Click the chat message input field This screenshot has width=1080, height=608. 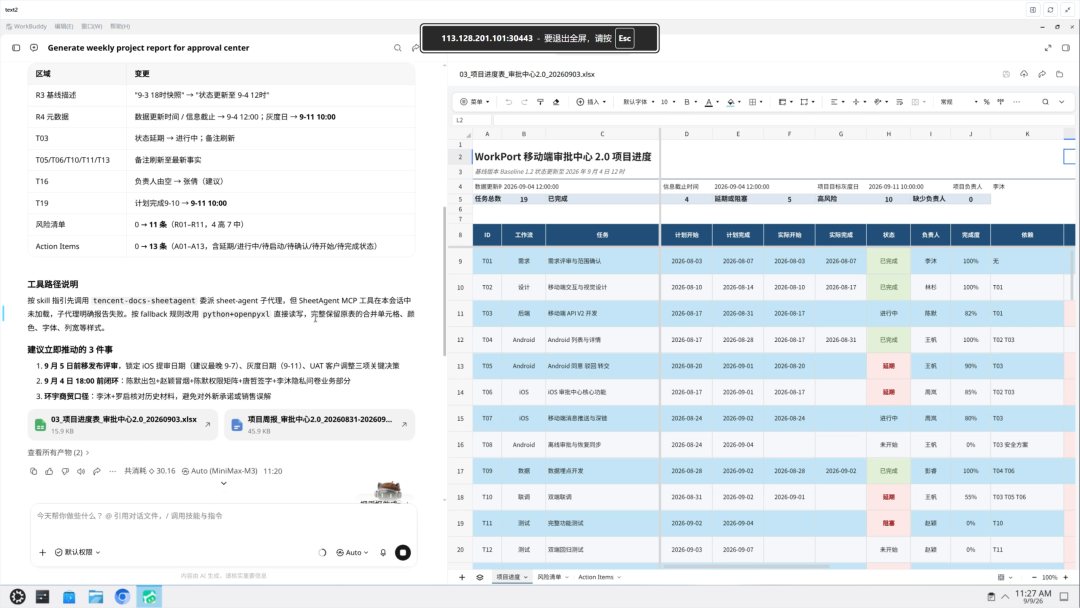tap(222, 516)
